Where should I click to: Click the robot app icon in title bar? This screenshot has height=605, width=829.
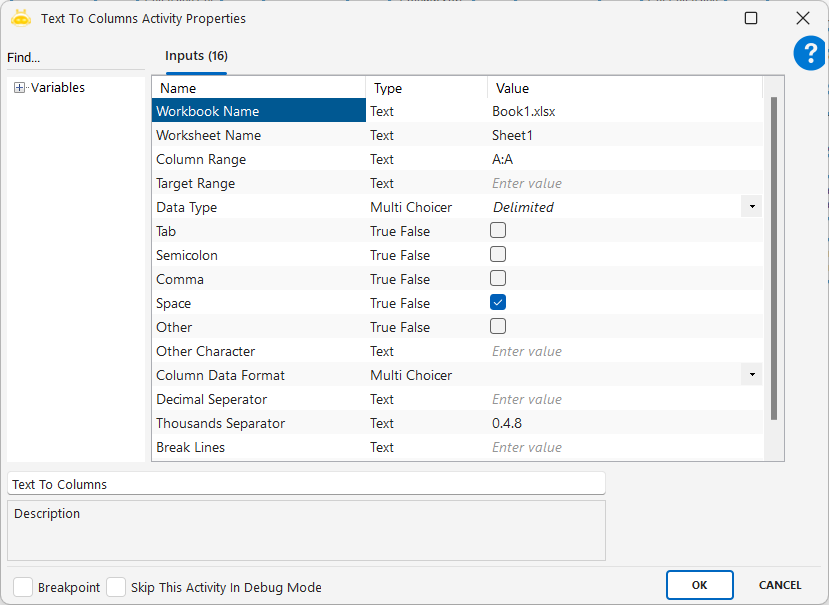pos(21,18)
